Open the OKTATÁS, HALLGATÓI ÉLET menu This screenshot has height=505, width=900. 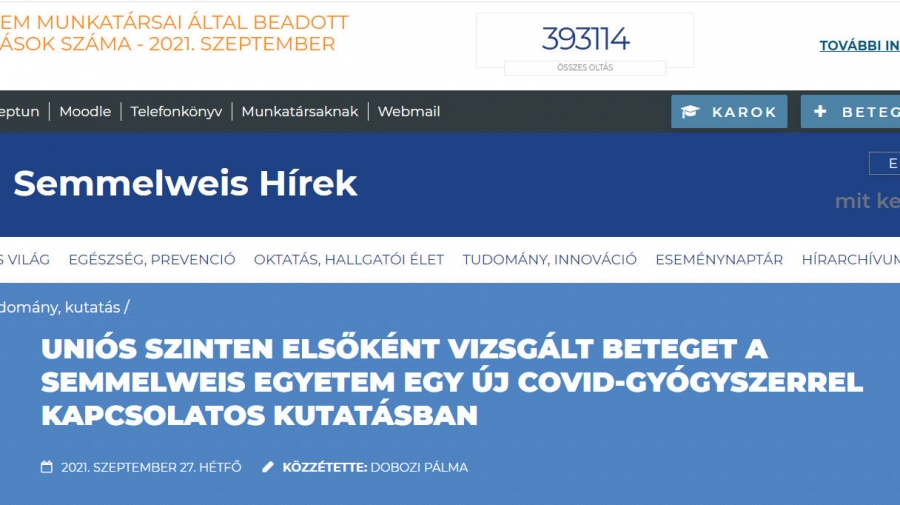[x=349, y=259]
